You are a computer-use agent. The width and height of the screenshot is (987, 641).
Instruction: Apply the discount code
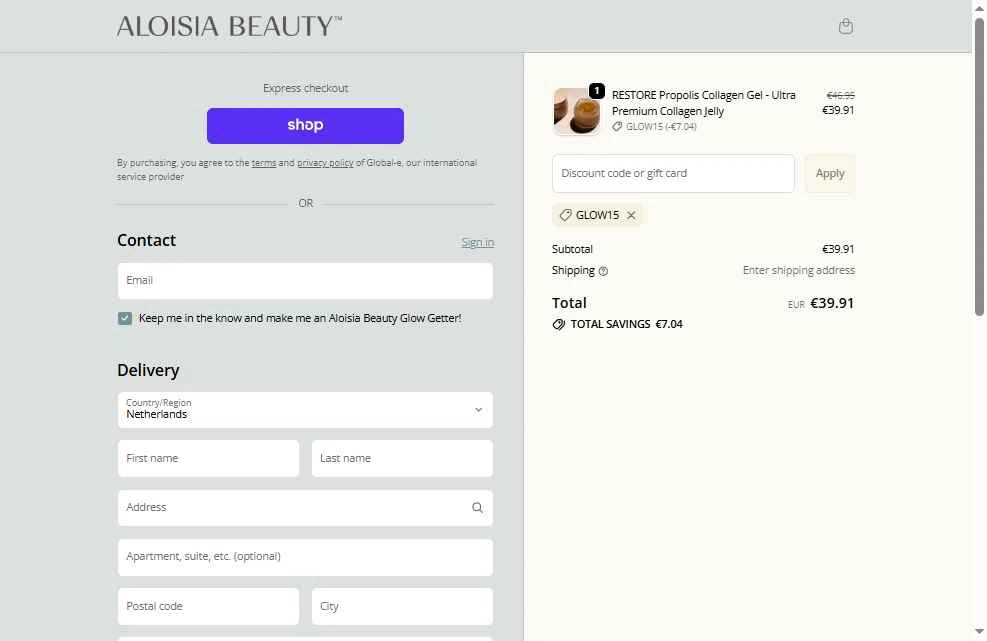pyautogui.click(x=830, y=173)
